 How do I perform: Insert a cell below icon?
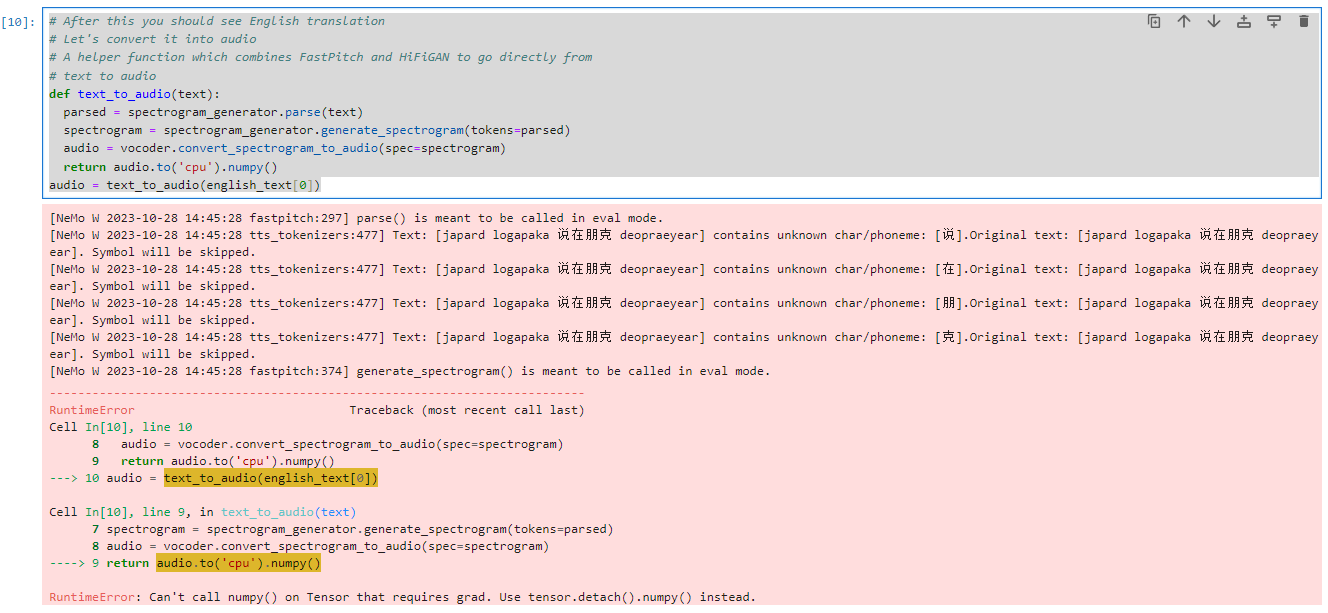tap(1274, 21)
